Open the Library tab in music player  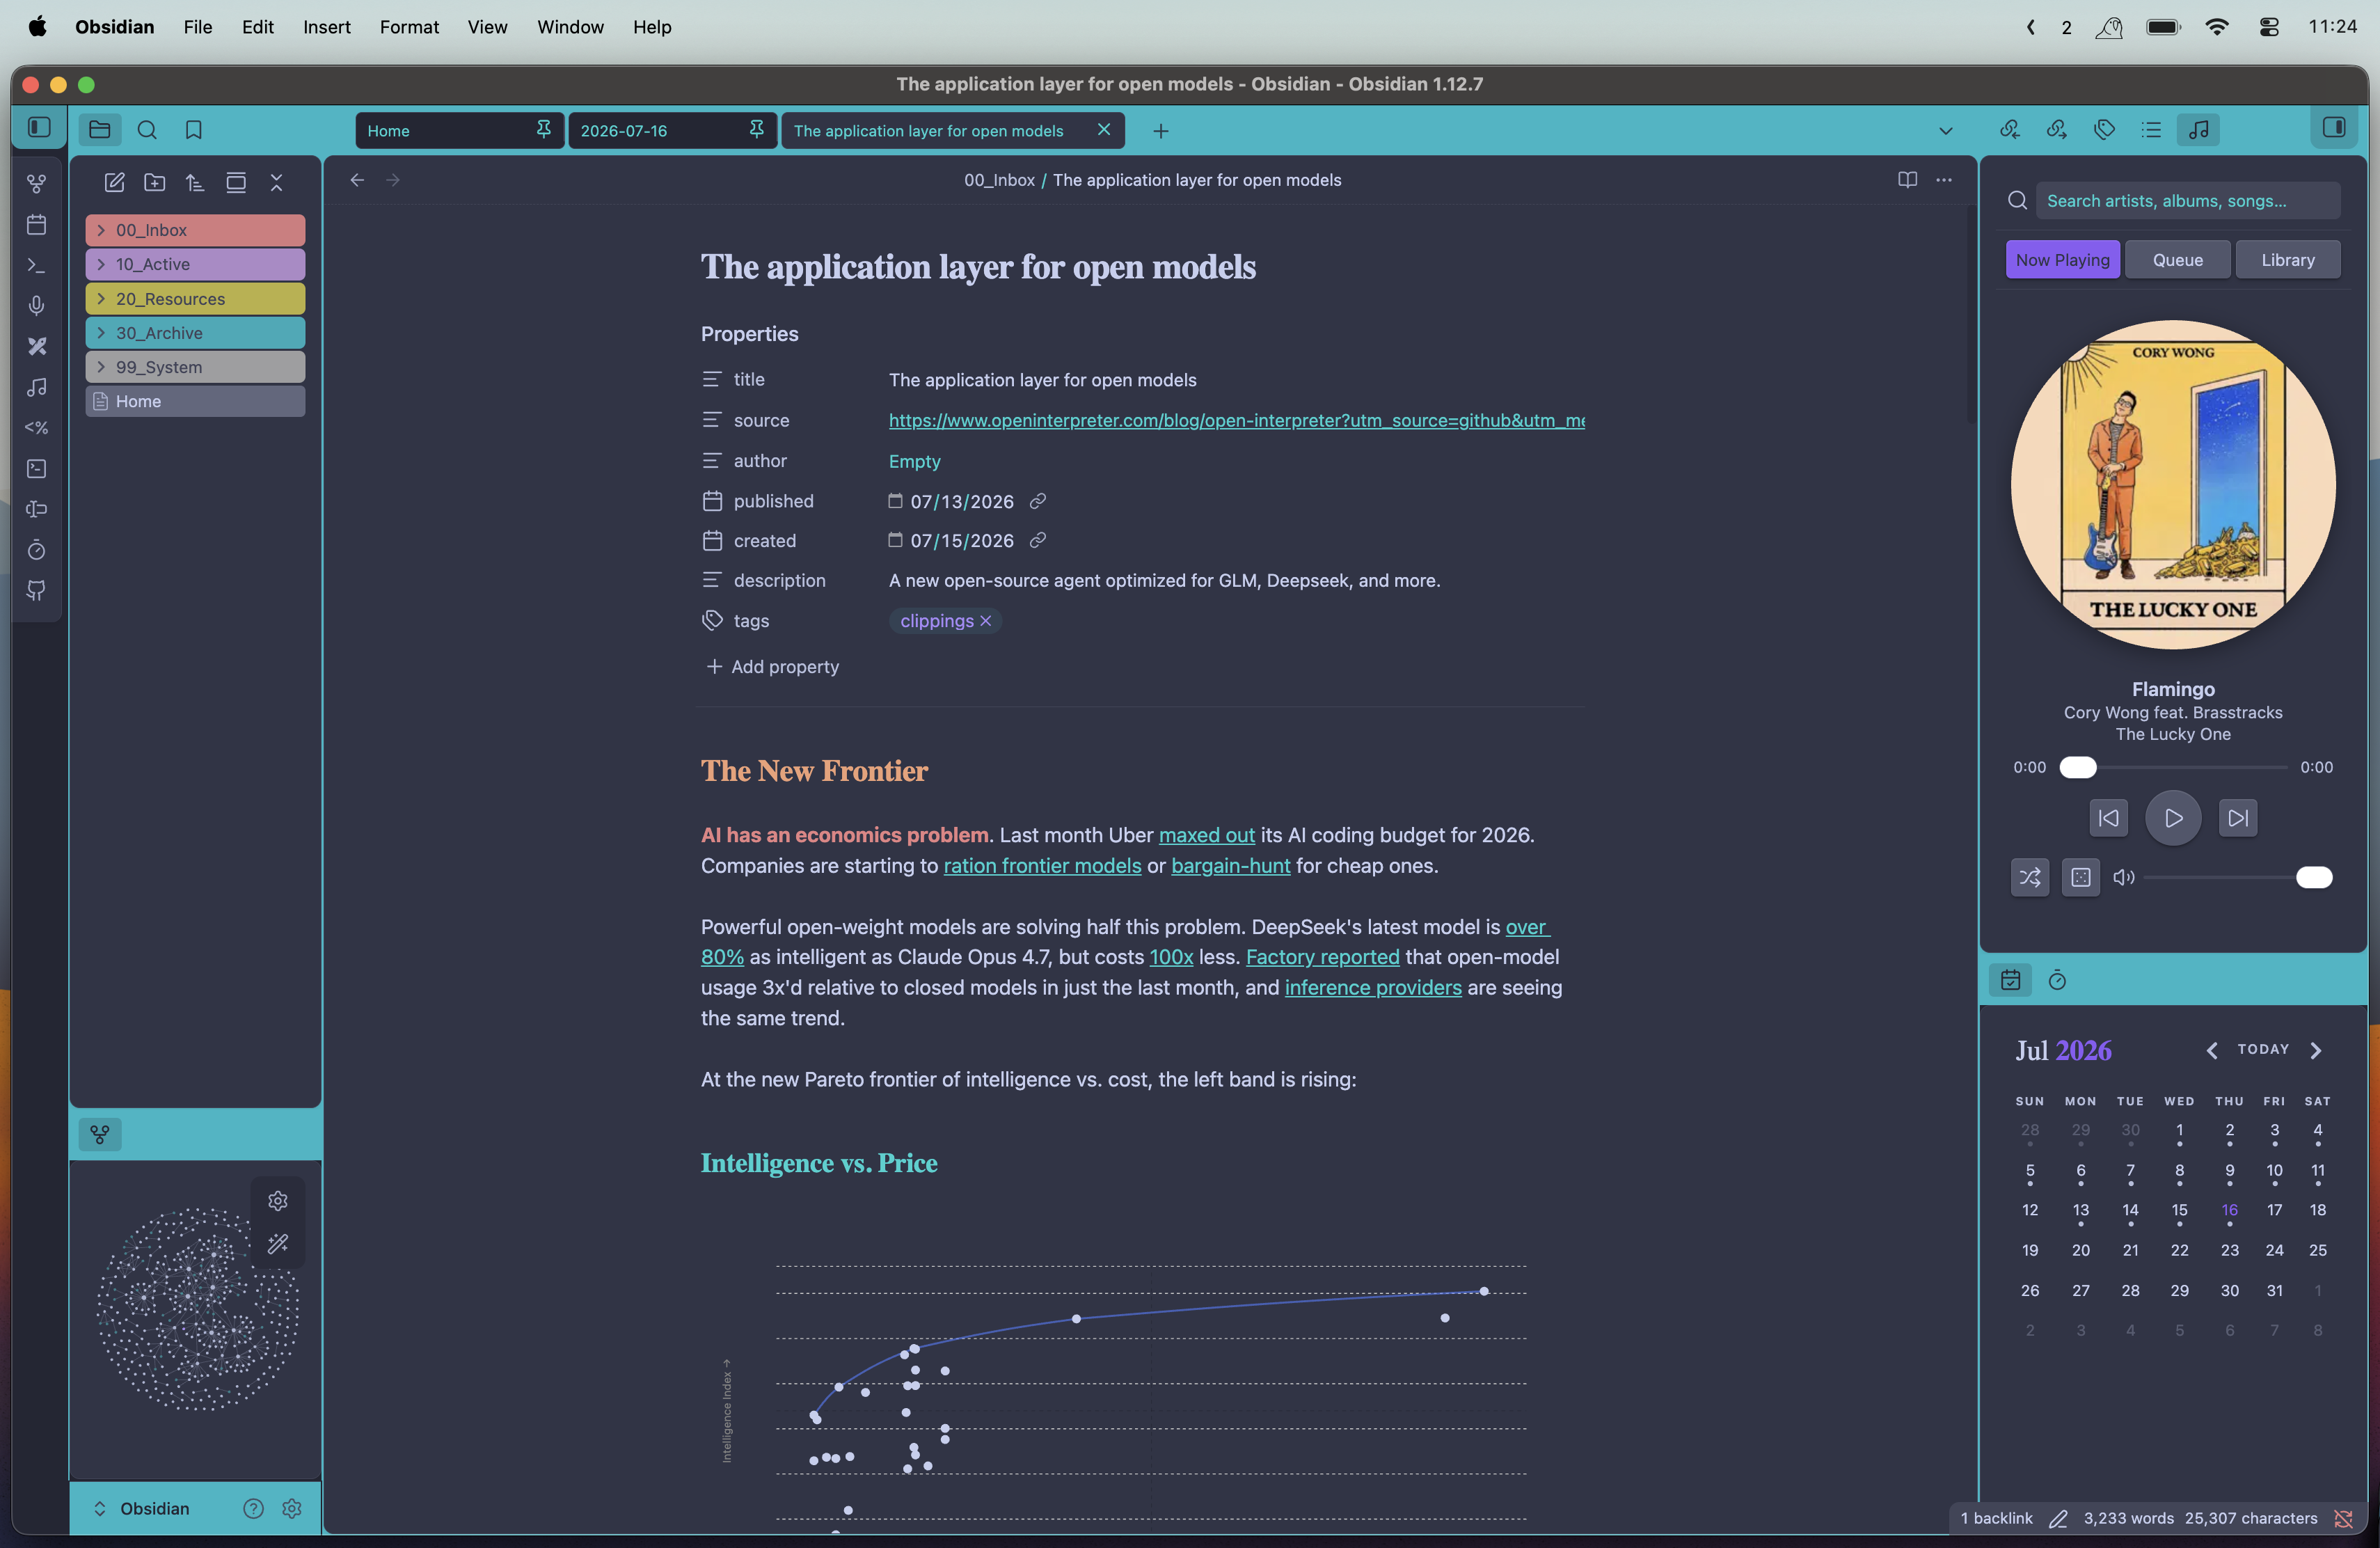[2288, 260]
